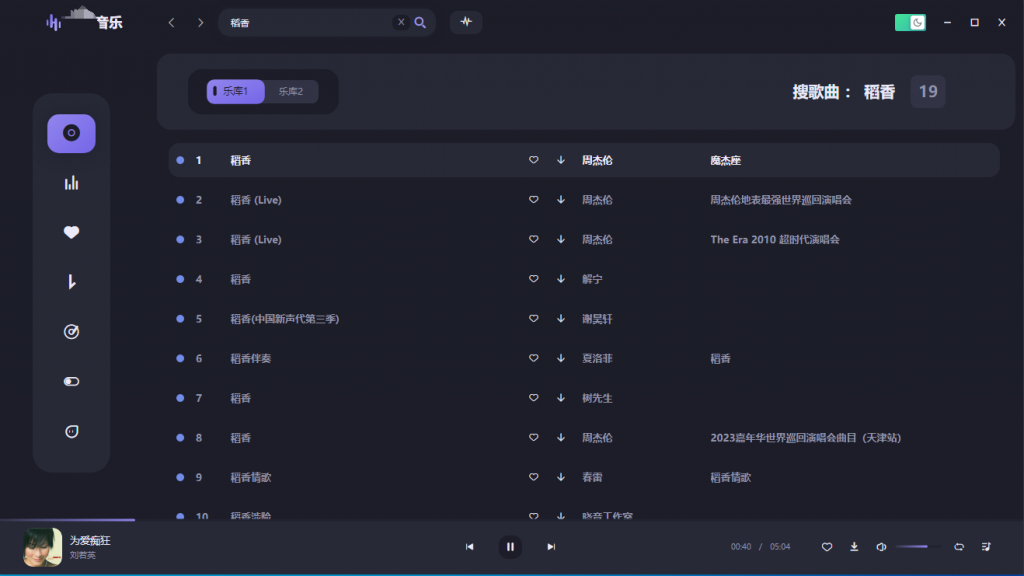The width and height of the screenshot is (1024, 576).
Task: Open the compass navigation sidebar icon
Action: (x=70, y=331)
